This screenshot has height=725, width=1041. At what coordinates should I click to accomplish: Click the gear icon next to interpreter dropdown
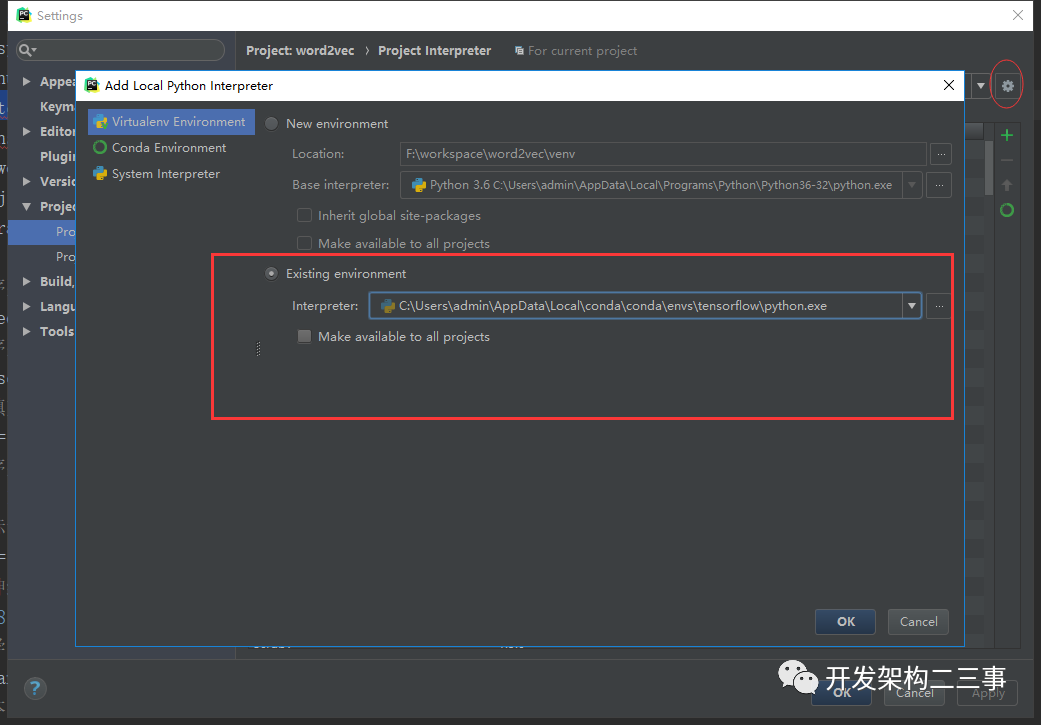pyautogui.click(x=1007, y=86)
